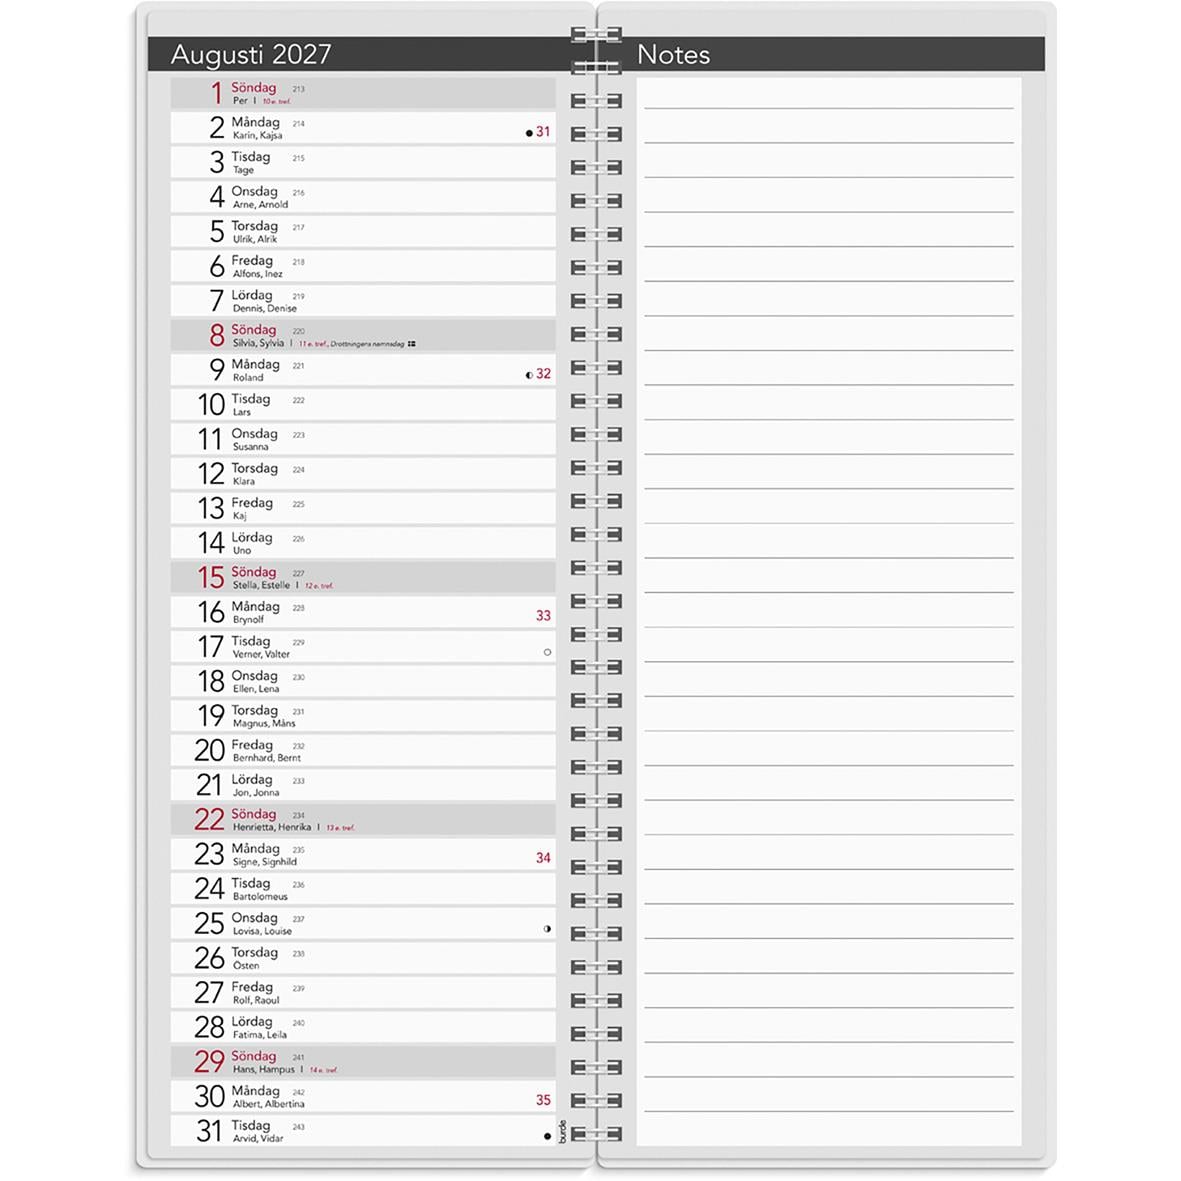This screenshot has width=1181, height=1181.
Task: Click week number 33
Action: tap(543, 616)
